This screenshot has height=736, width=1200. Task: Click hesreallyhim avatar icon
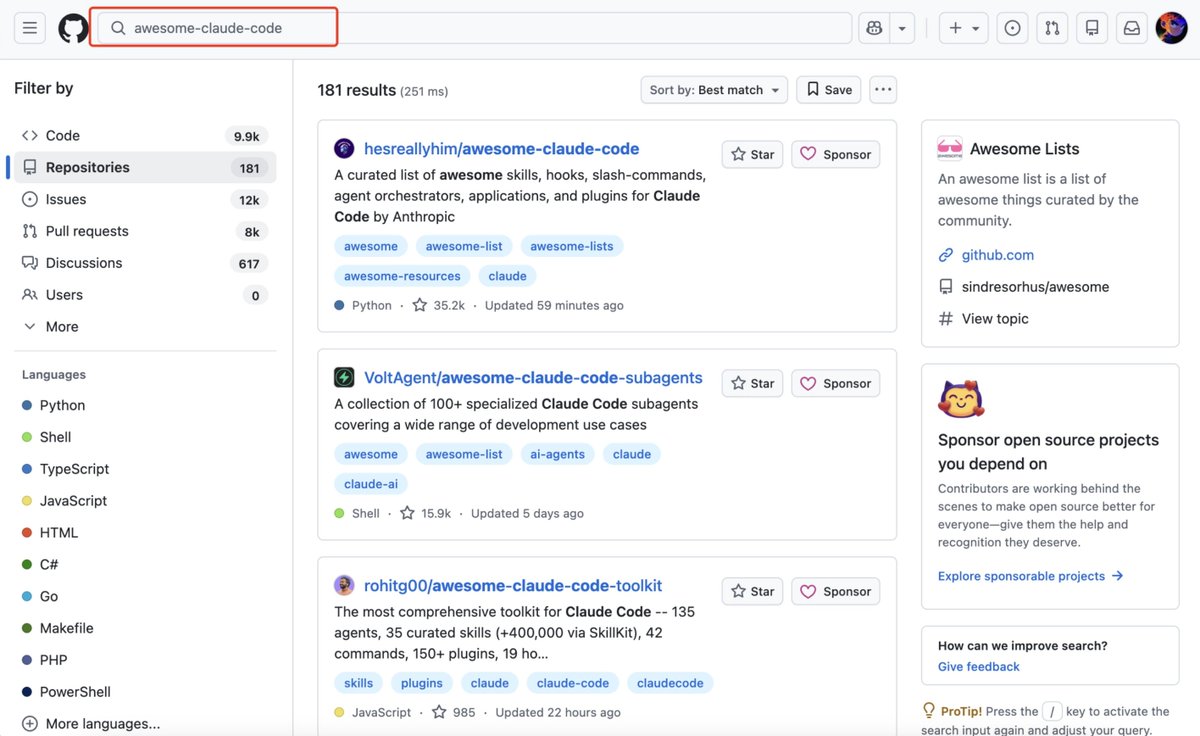click(x=344, y=149)
